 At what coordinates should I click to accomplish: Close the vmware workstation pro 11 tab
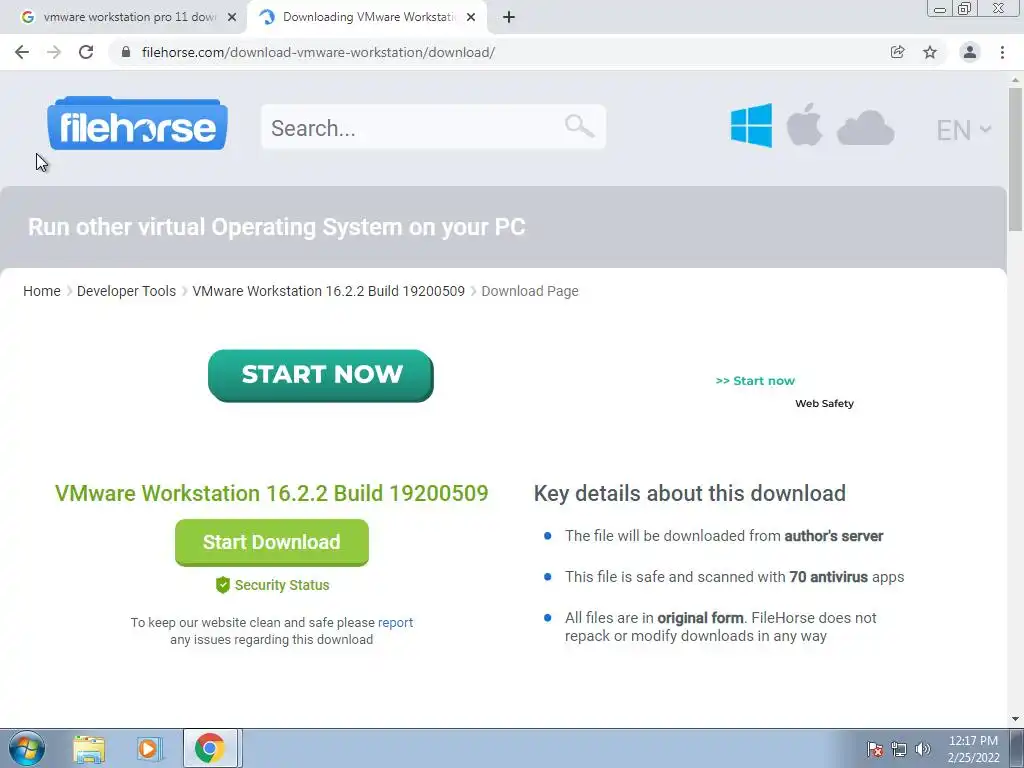tap(232, 18)
